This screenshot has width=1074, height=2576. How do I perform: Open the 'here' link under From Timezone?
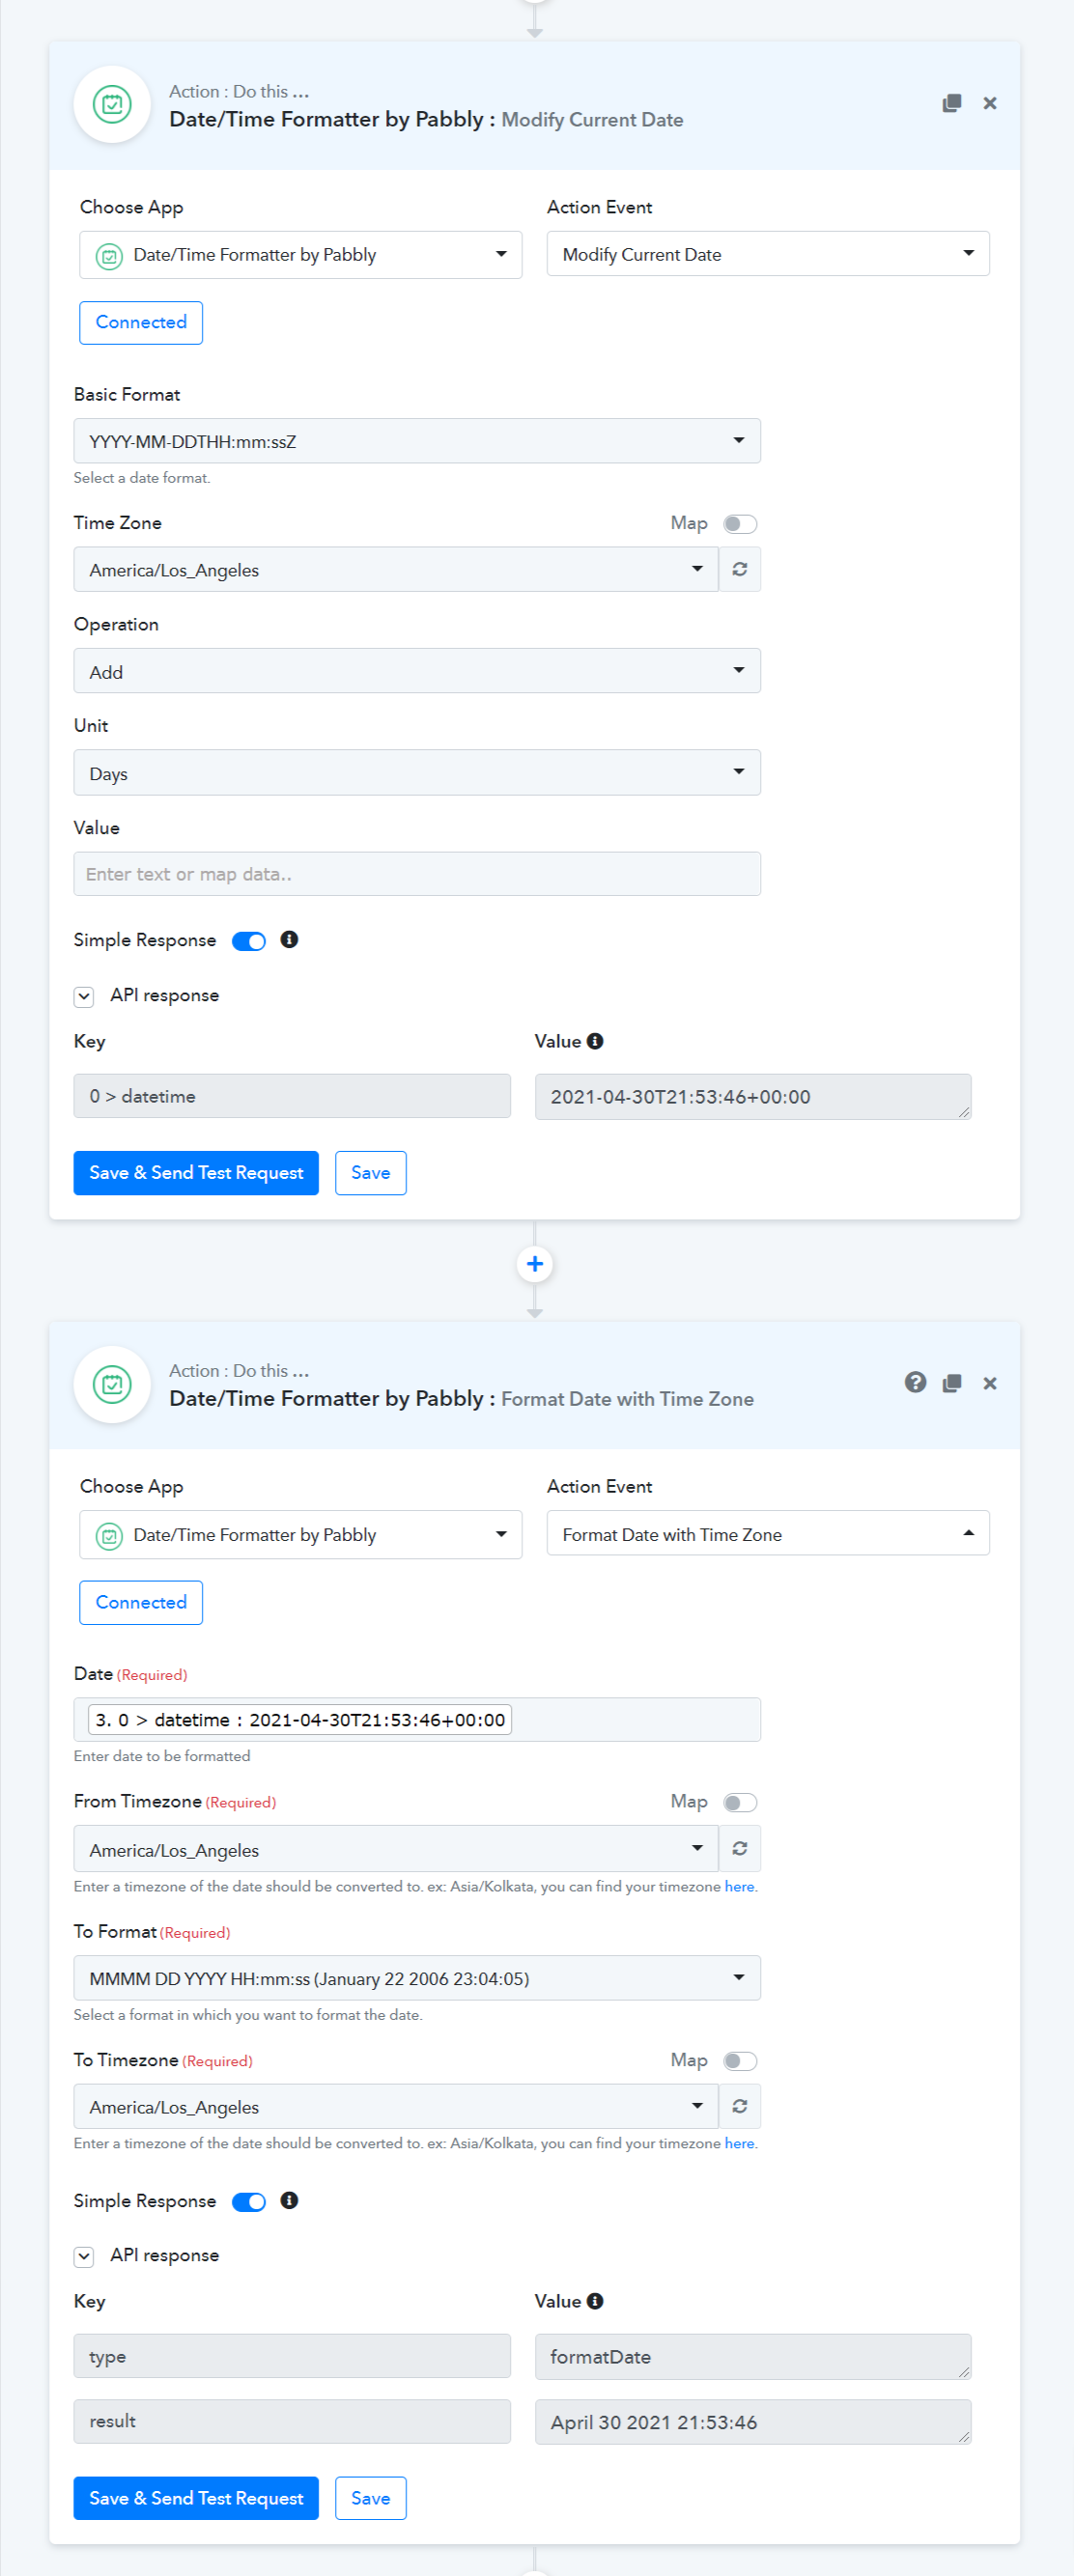(x=739, y=1886)
